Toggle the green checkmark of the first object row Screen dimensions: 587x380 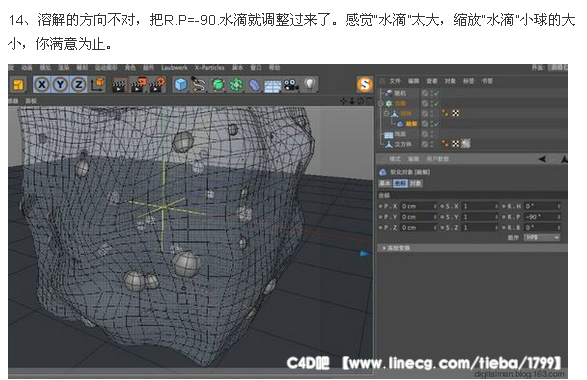tap(436, 93)
